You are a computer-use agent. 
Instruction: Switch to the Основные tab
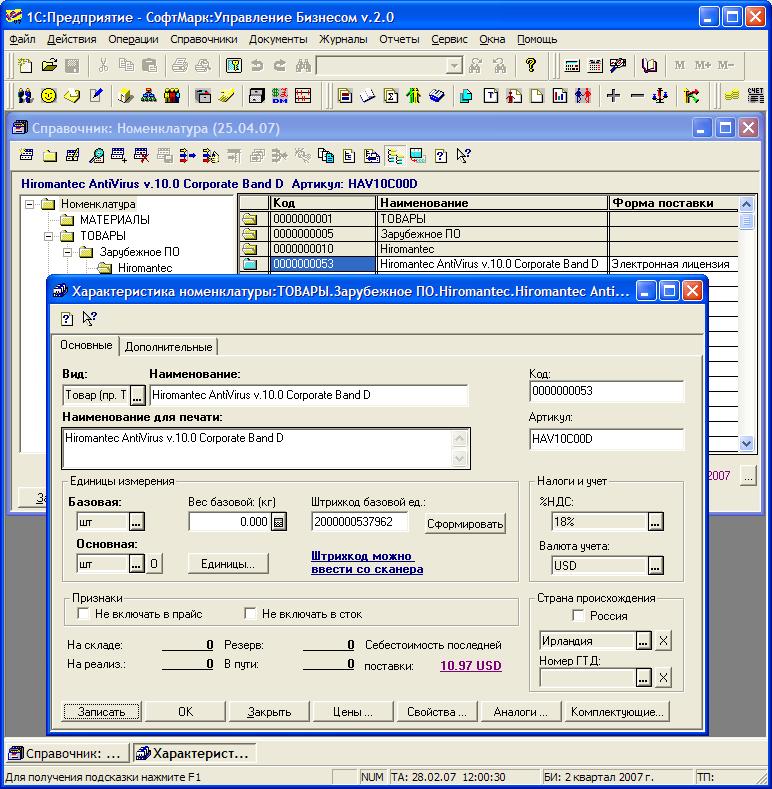point(86,345)
